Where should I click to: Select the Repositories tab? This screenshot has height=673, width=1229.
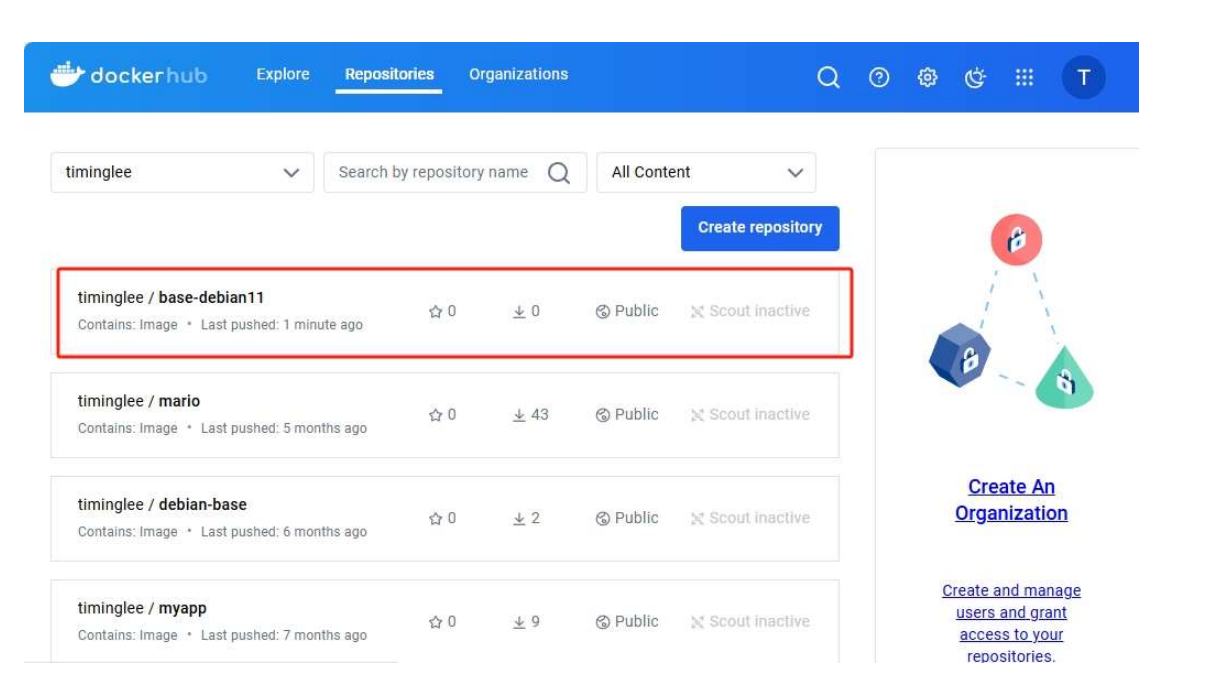390,75
